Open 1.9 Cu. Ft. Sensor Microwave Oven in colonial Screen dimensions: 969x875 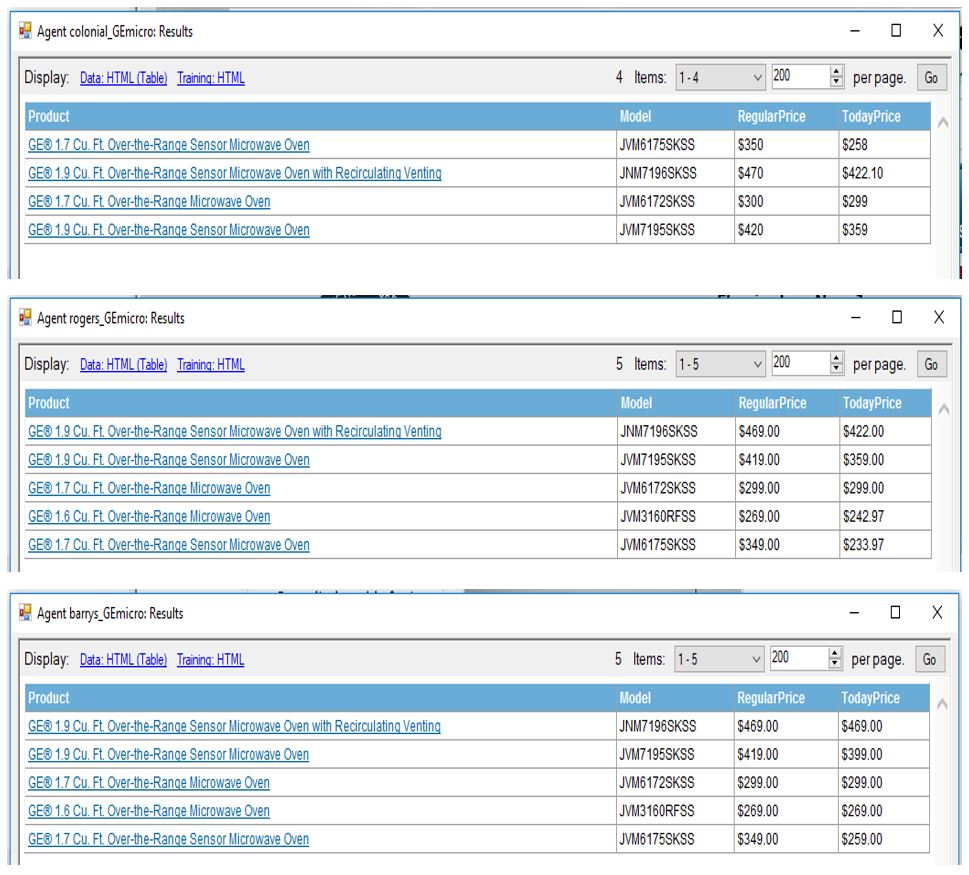tap(169, 230)
